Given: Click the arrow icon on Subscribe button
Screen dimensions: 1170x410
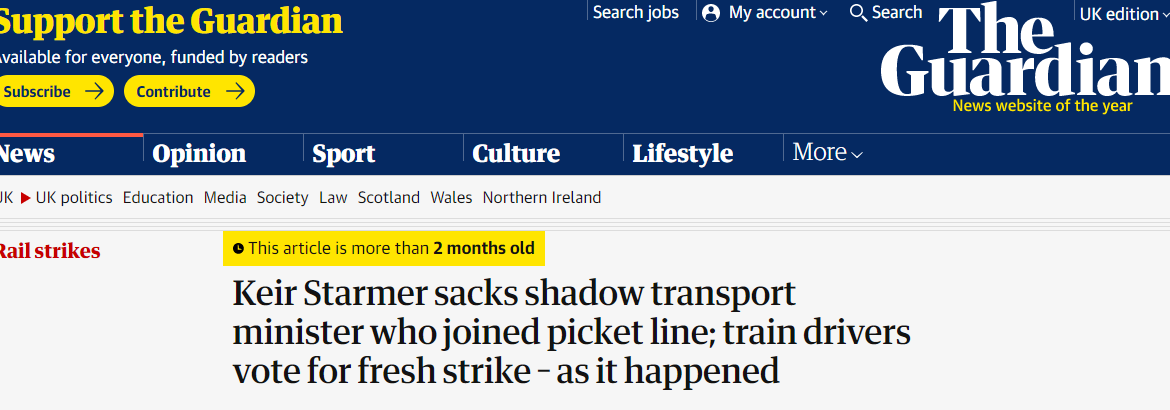Looking at the screenshot, I should click(x=93, y=91).
